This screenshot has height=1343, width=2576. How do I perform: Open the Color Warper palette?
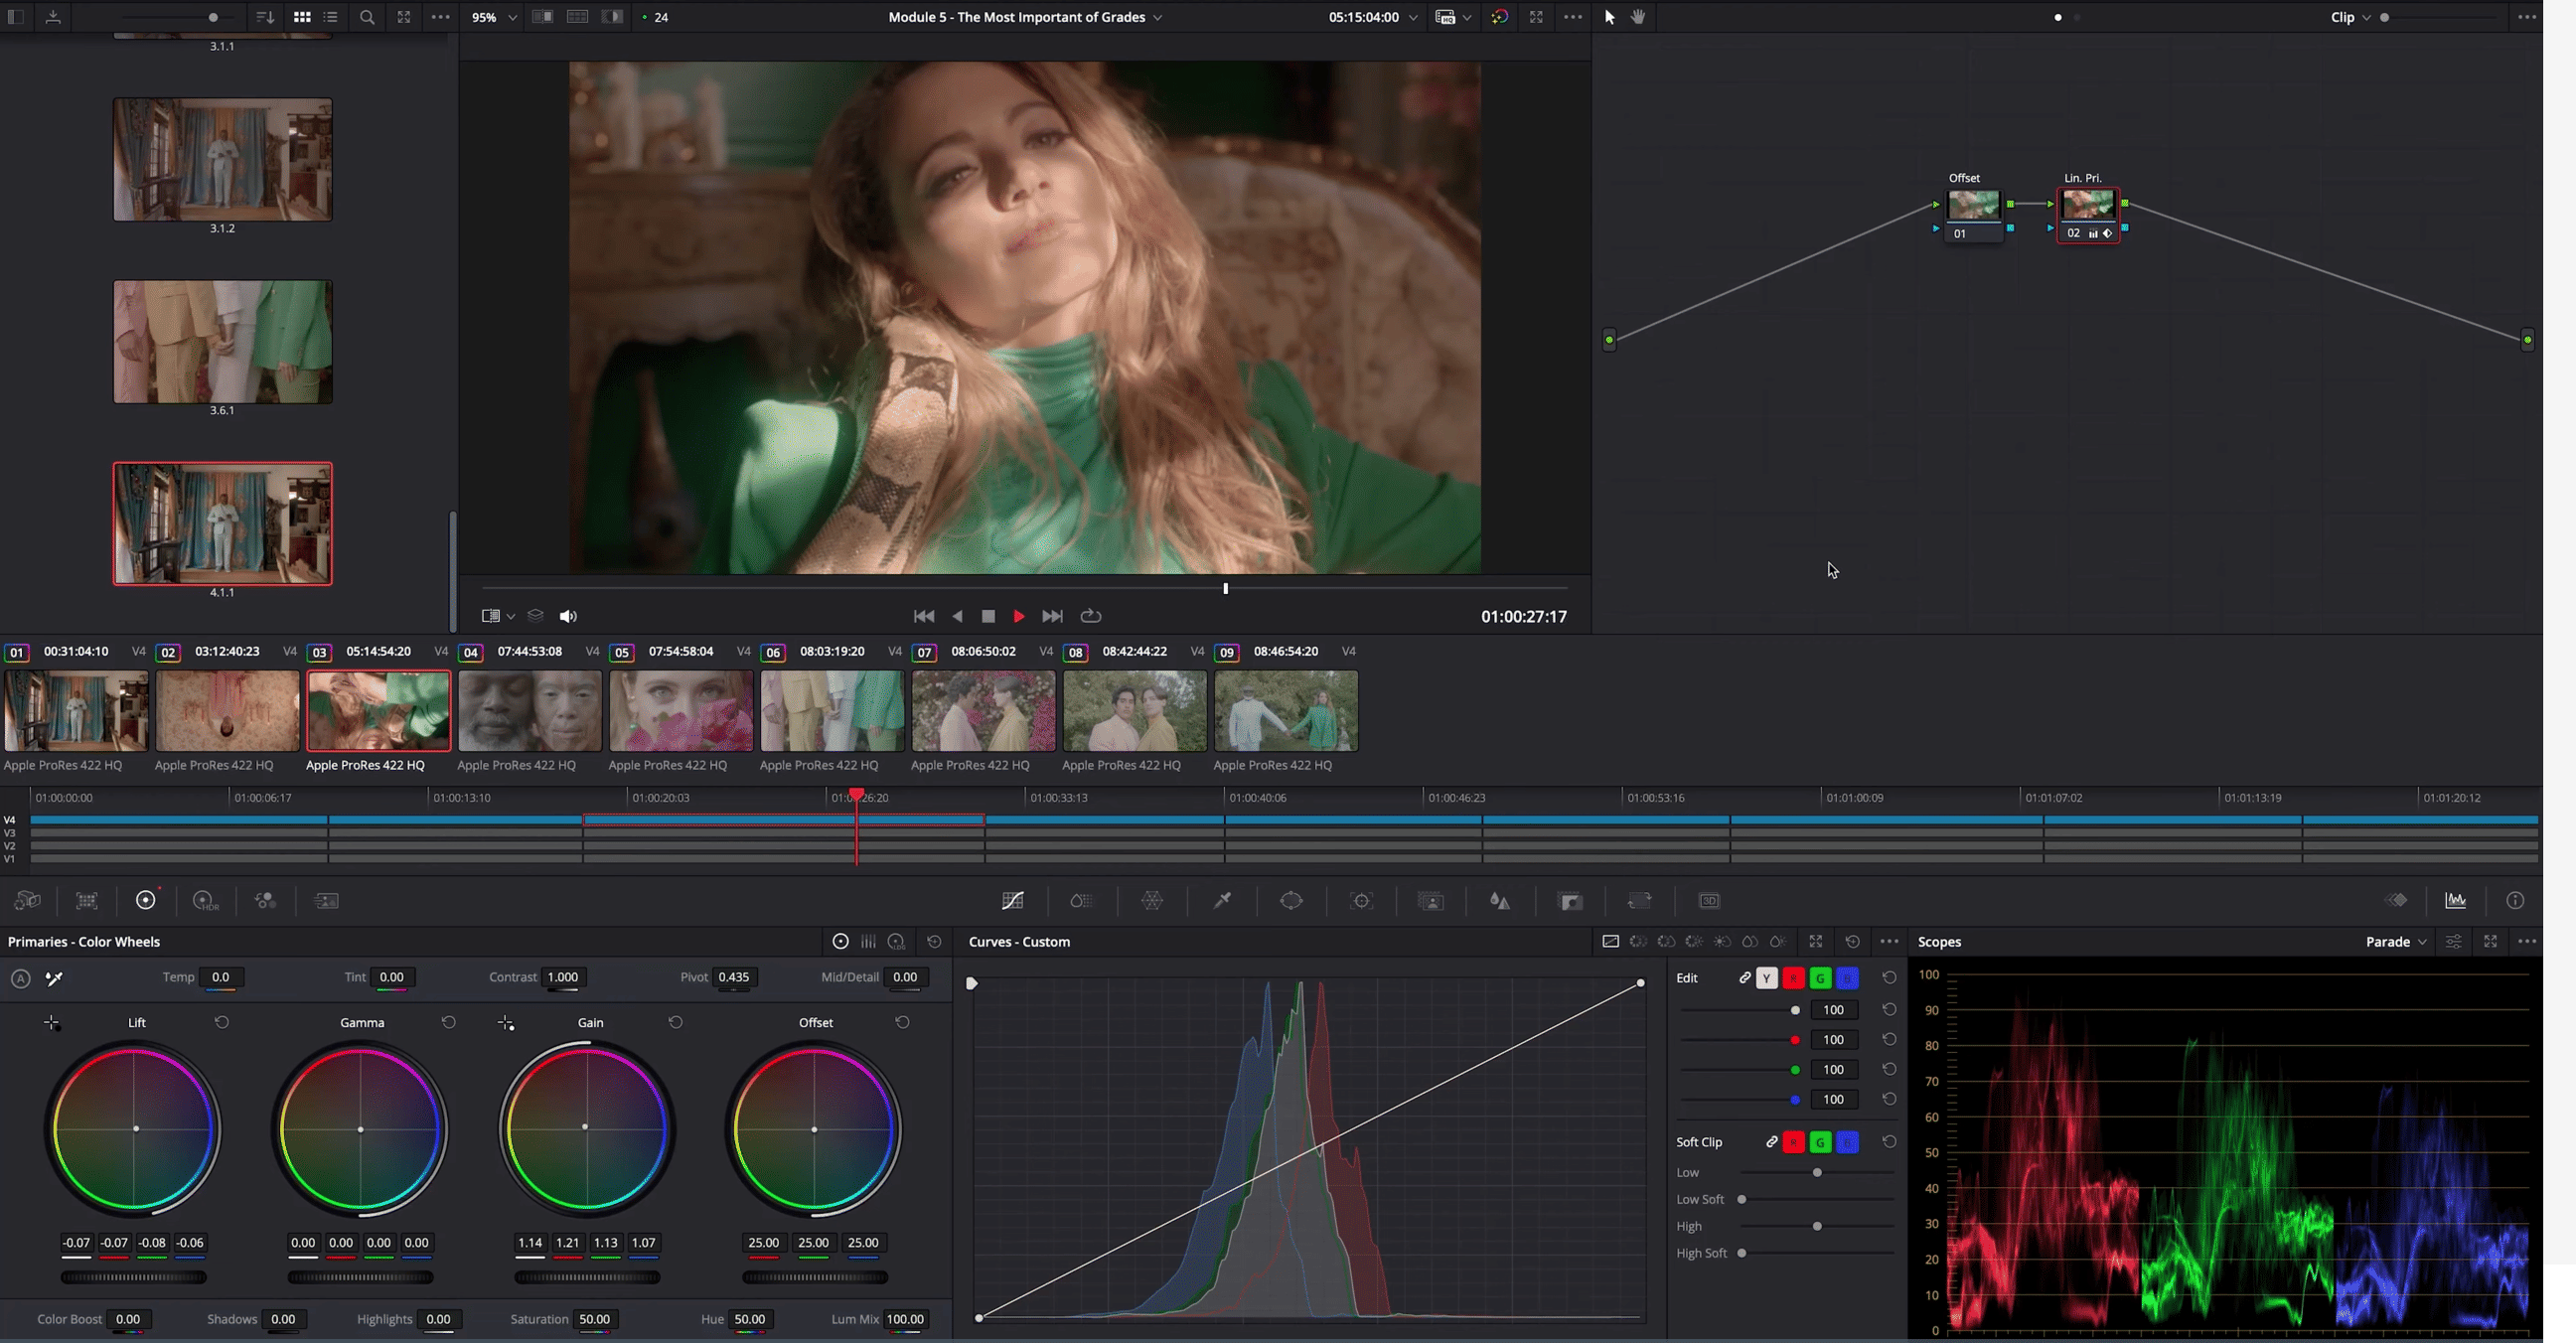coord(1152,901)
